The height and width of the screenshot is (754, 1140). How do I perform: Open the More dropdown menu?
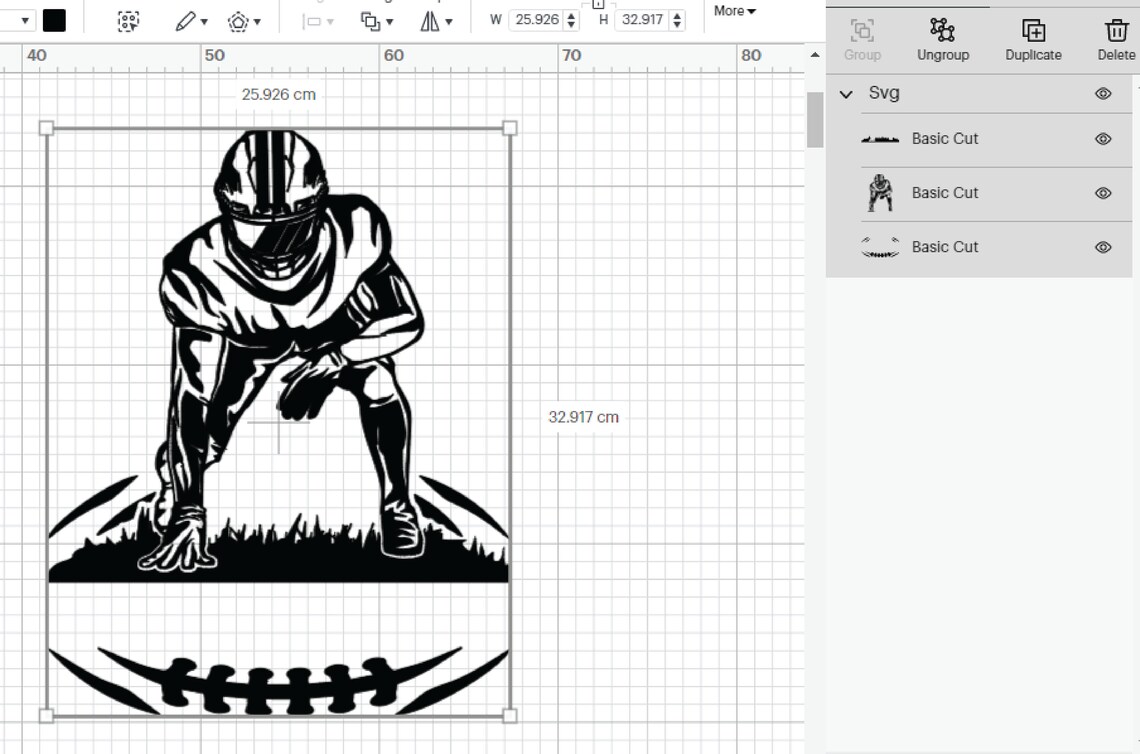(734, 11)
